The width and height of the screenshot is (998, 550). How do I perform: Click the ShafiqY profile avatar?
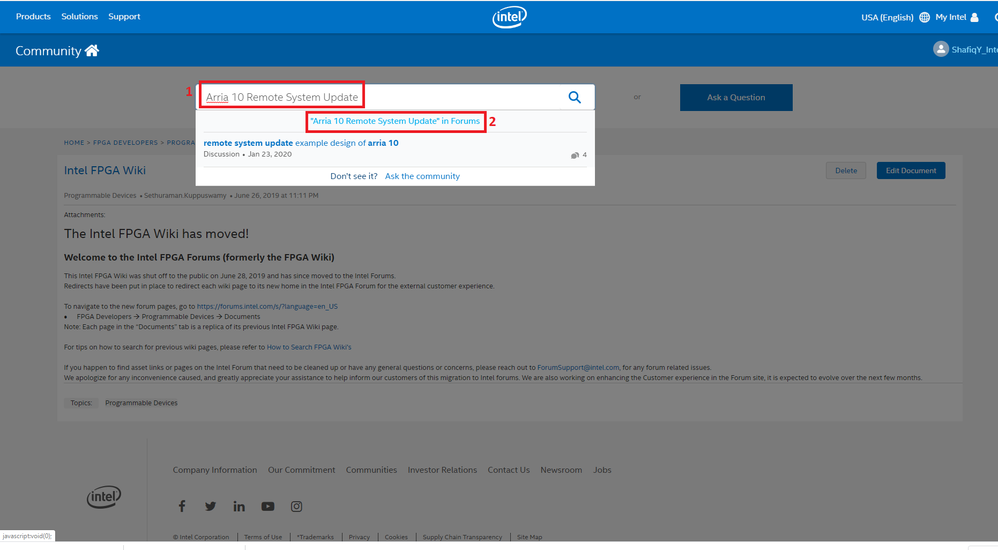click(941, 49)
